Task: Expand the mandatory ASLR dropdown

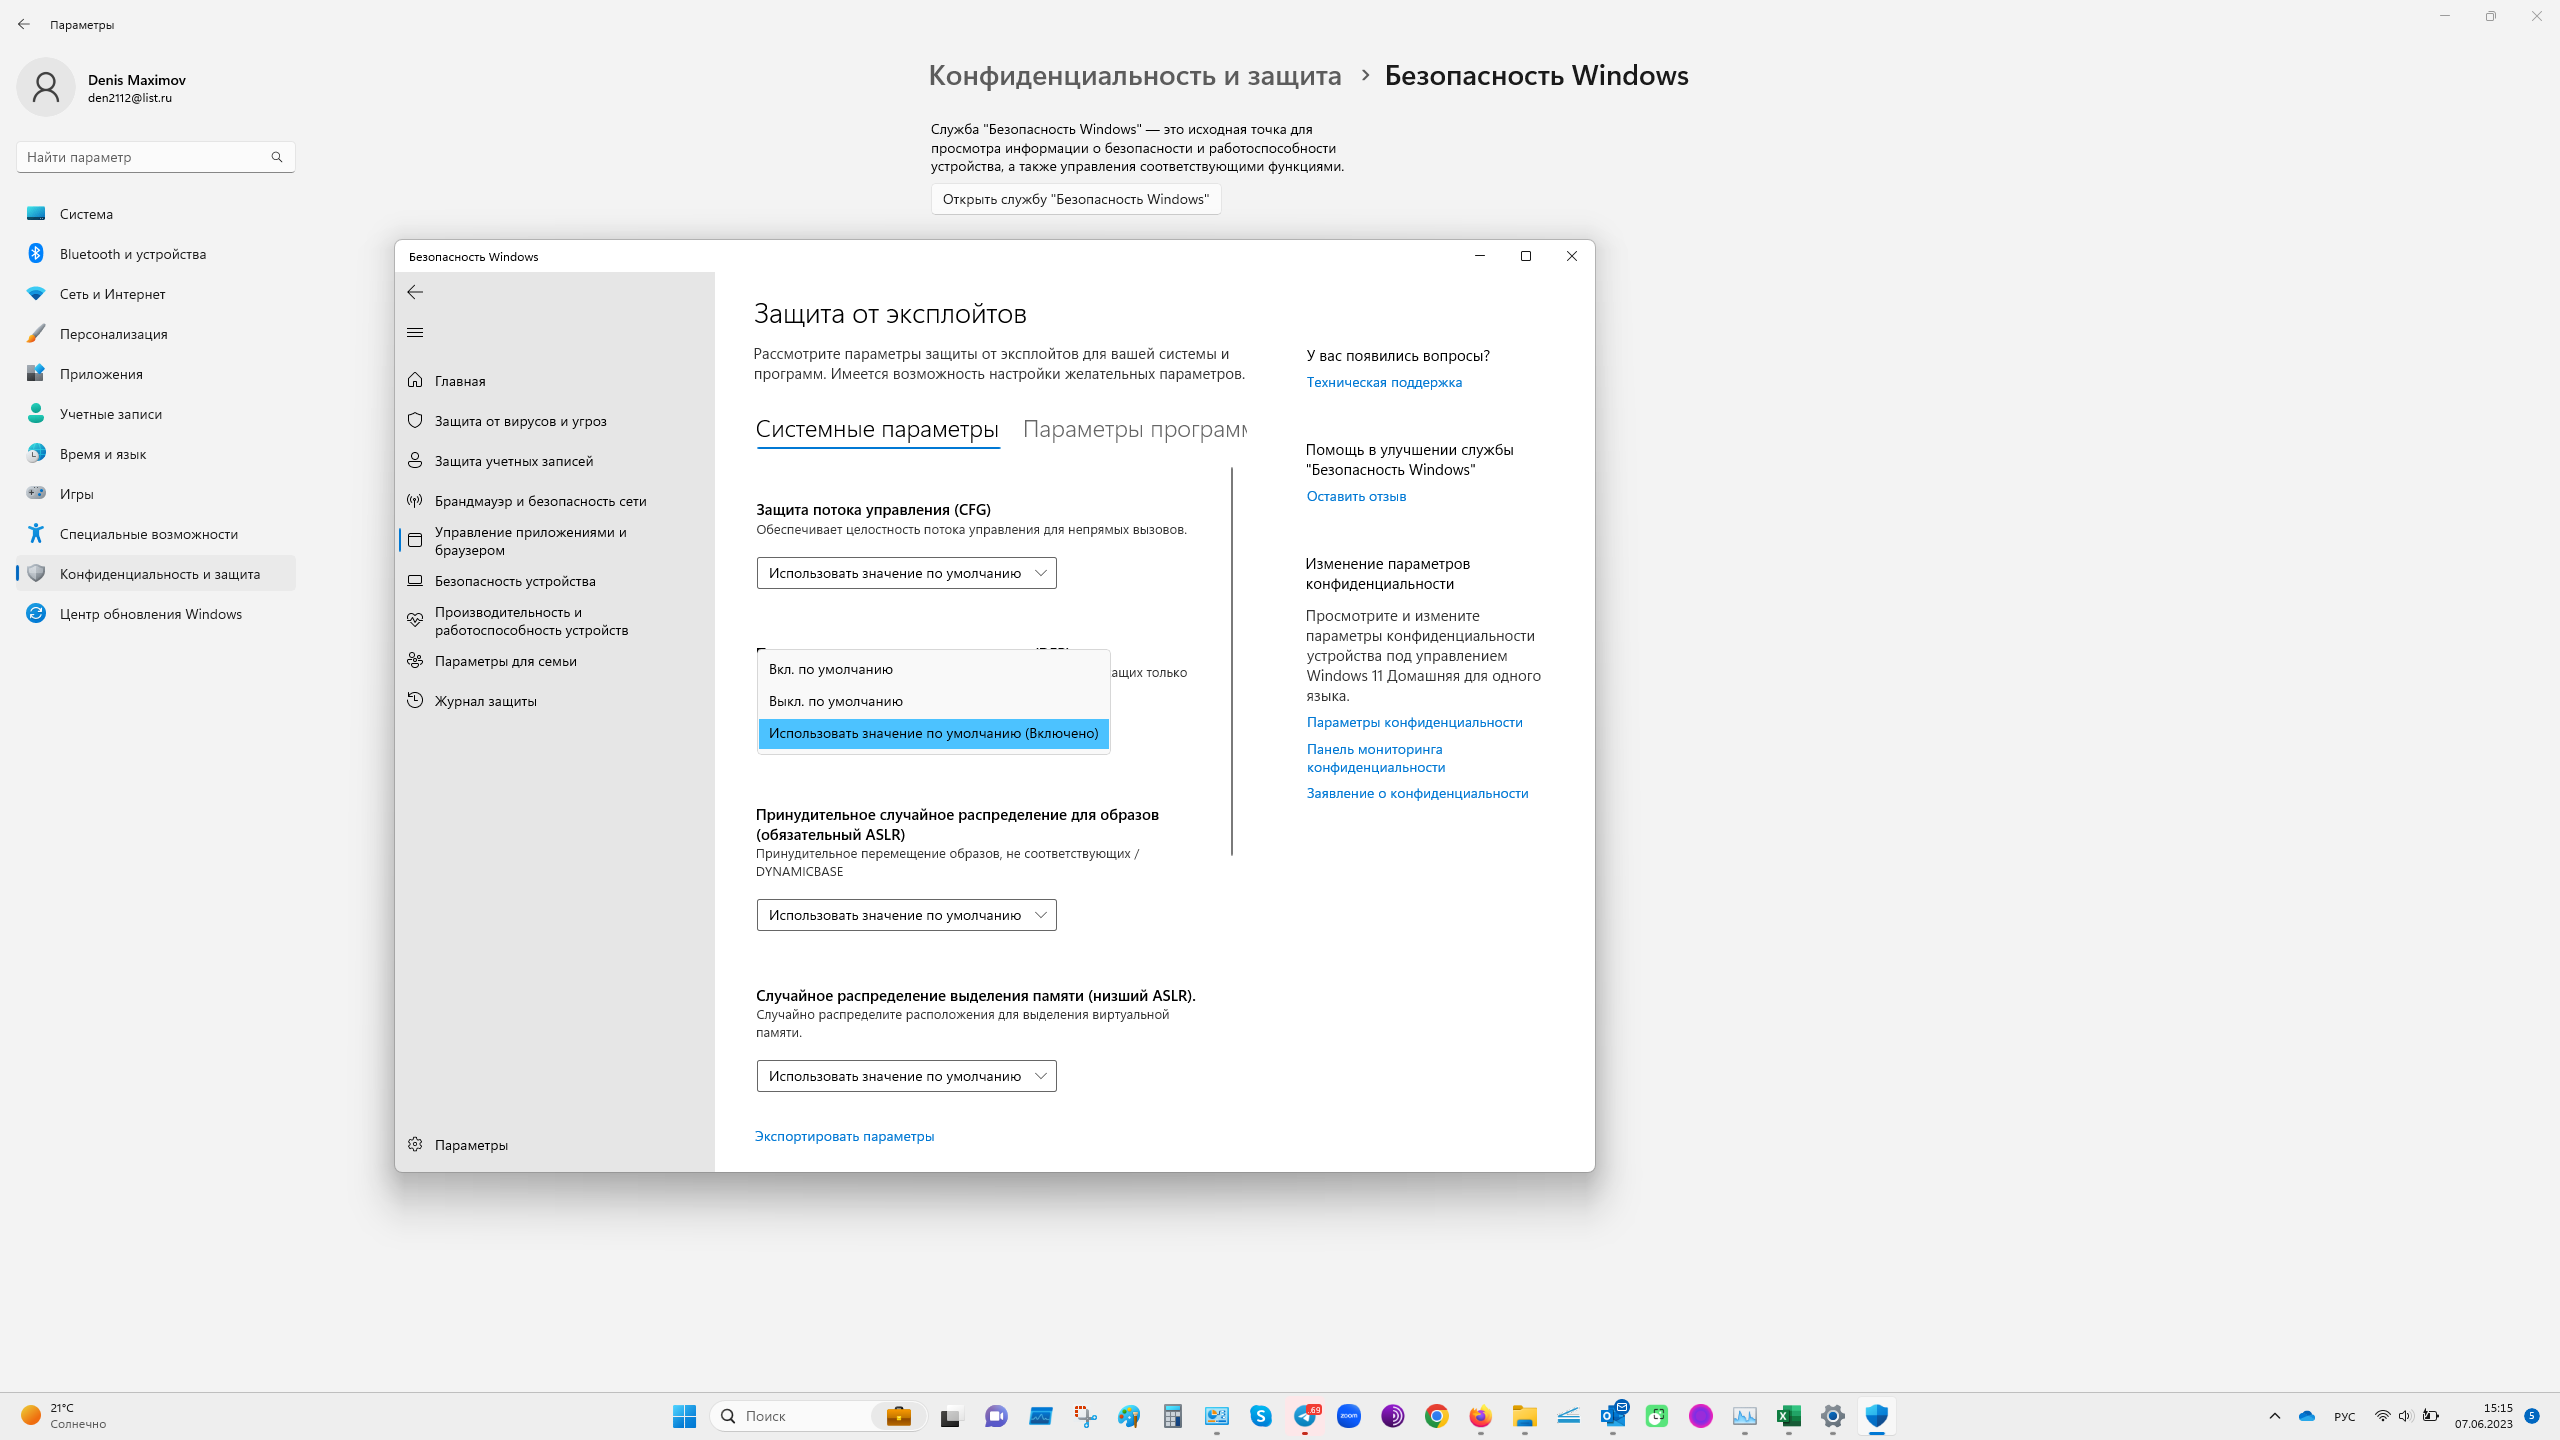Action: (906, 915)
